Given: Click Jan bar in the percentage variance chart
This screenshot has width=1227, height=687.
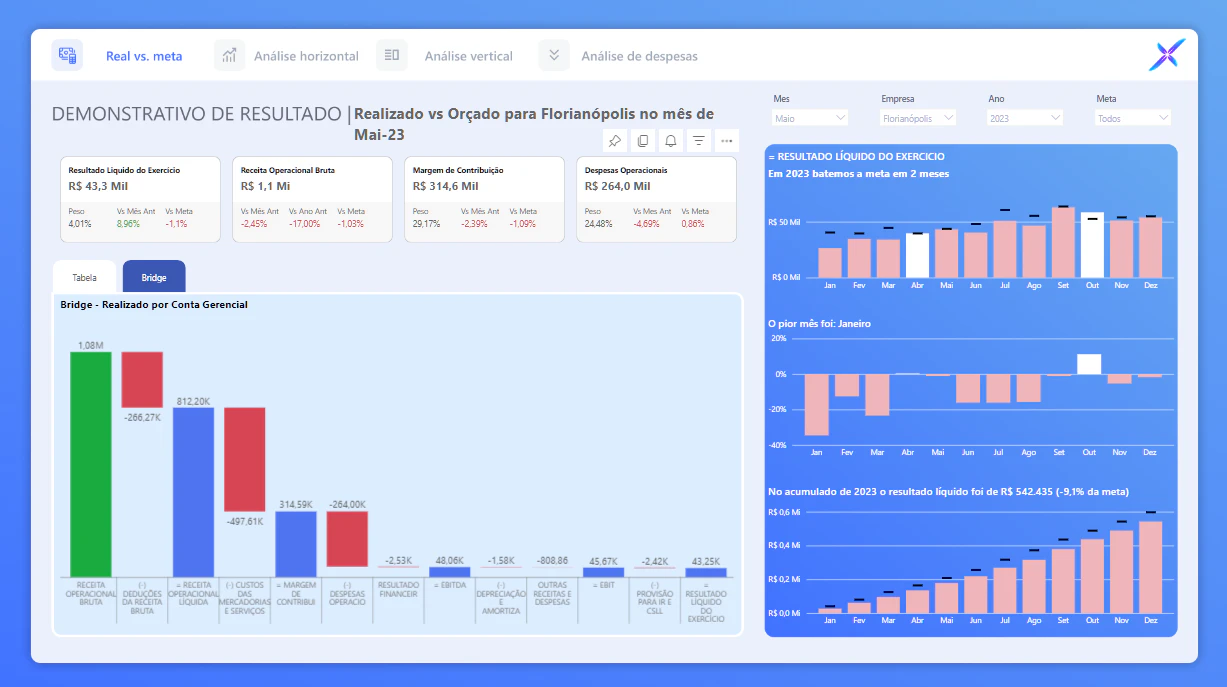Looking at the screenshot, I should [x=817, y=404].
